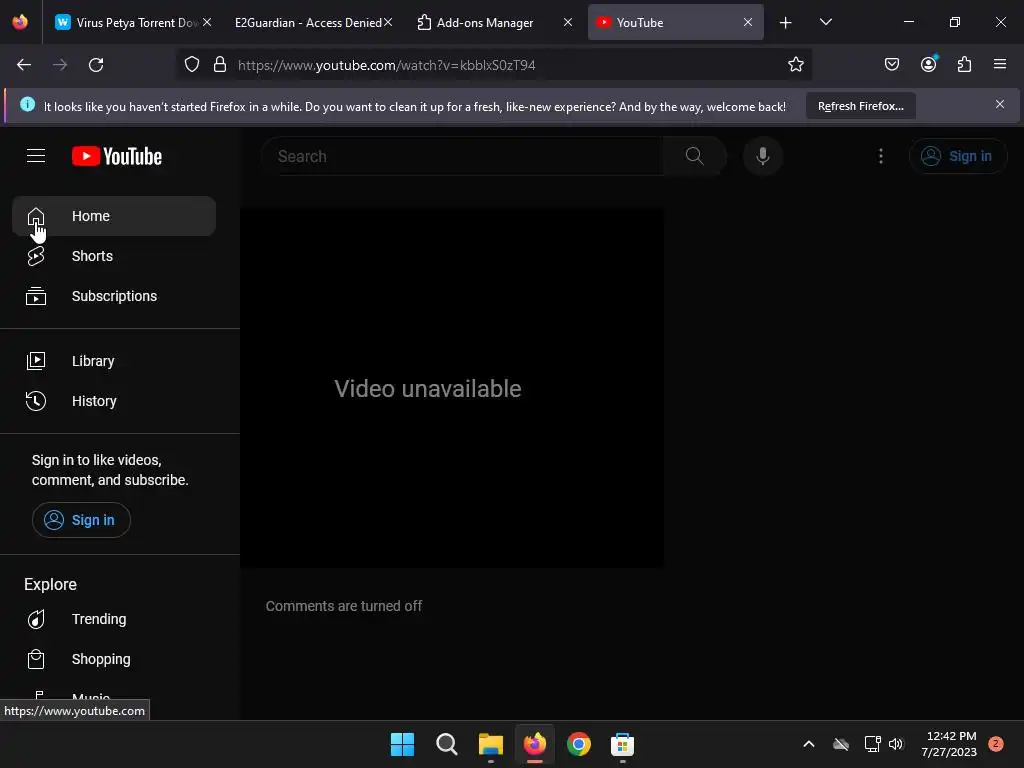Start voice search with microphone icon

[x=762, y=156]
